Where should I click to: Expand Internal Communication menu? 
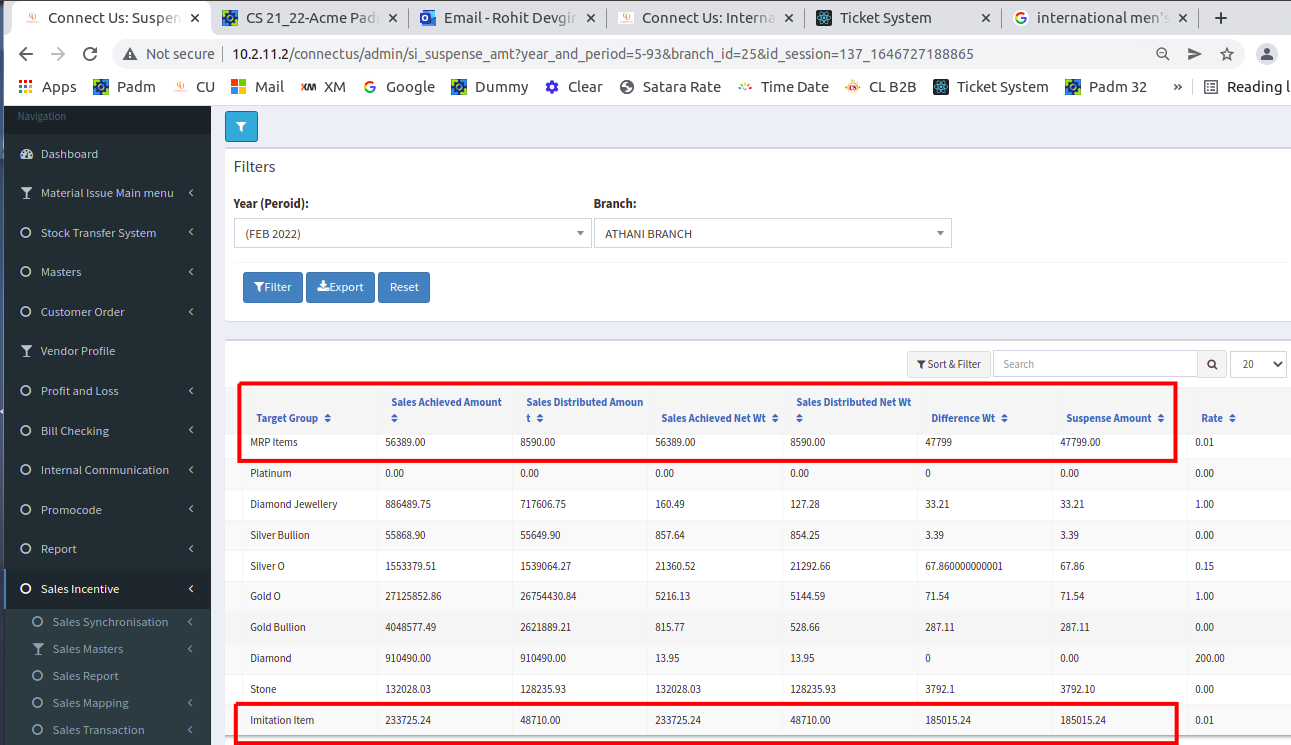point(105,470)
